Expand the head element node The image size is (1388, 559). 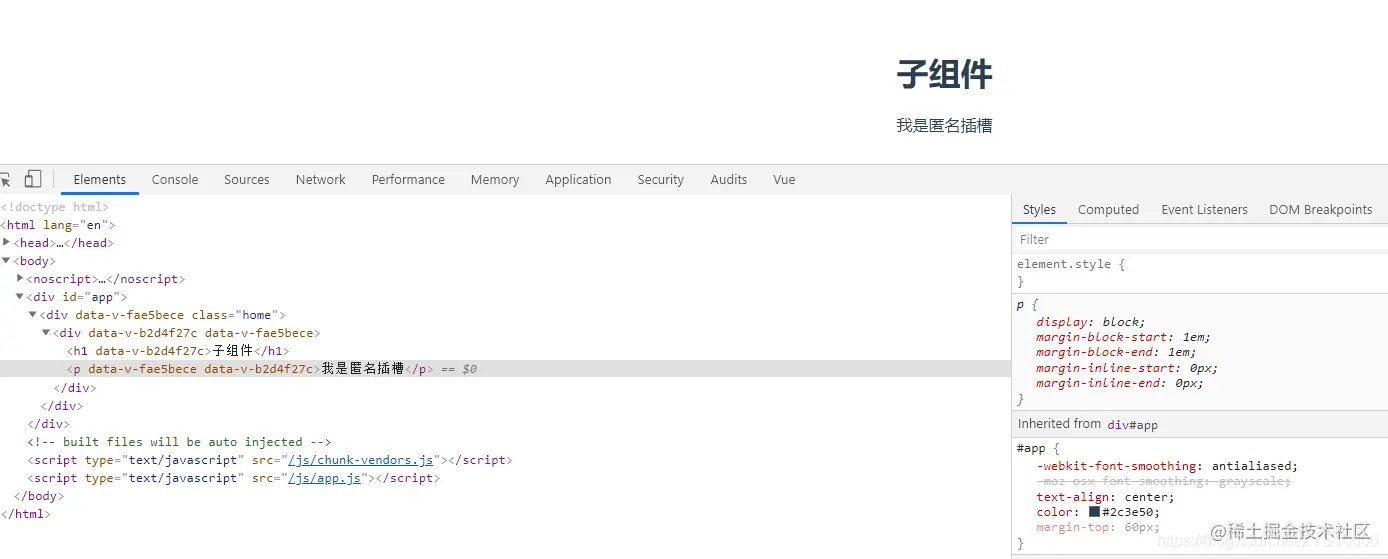tap(6, 242)
